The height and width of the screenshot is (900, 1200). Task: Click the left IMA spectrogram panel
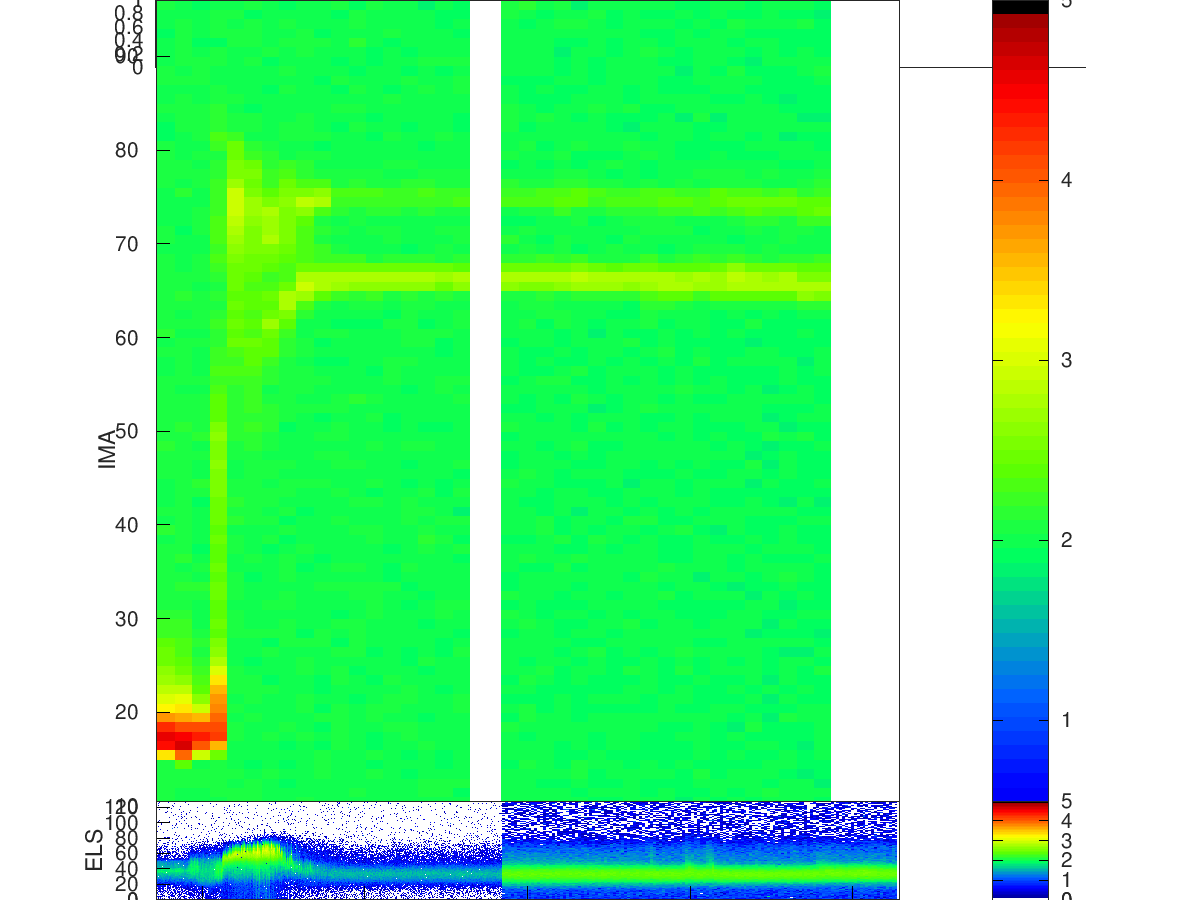pos(313,400)
